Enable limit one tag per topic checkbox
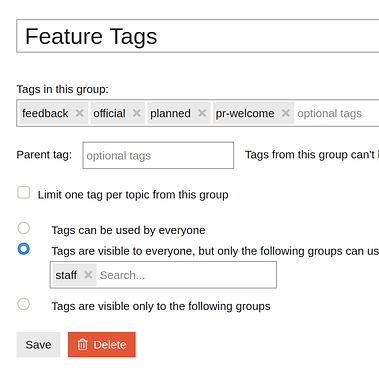This screenshot has width=379, height=375. coord(23,193)
